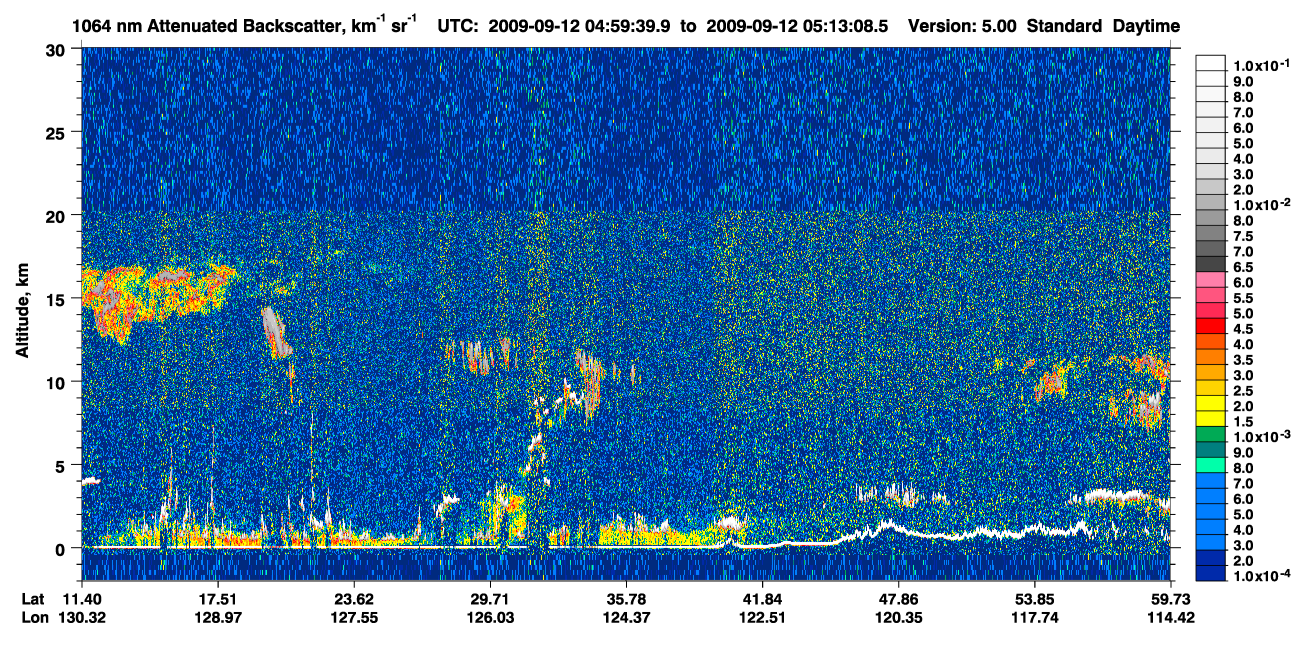Click the latitude value '11.40'
This screenshot has width=1300, height=667.
click(81, 598)
